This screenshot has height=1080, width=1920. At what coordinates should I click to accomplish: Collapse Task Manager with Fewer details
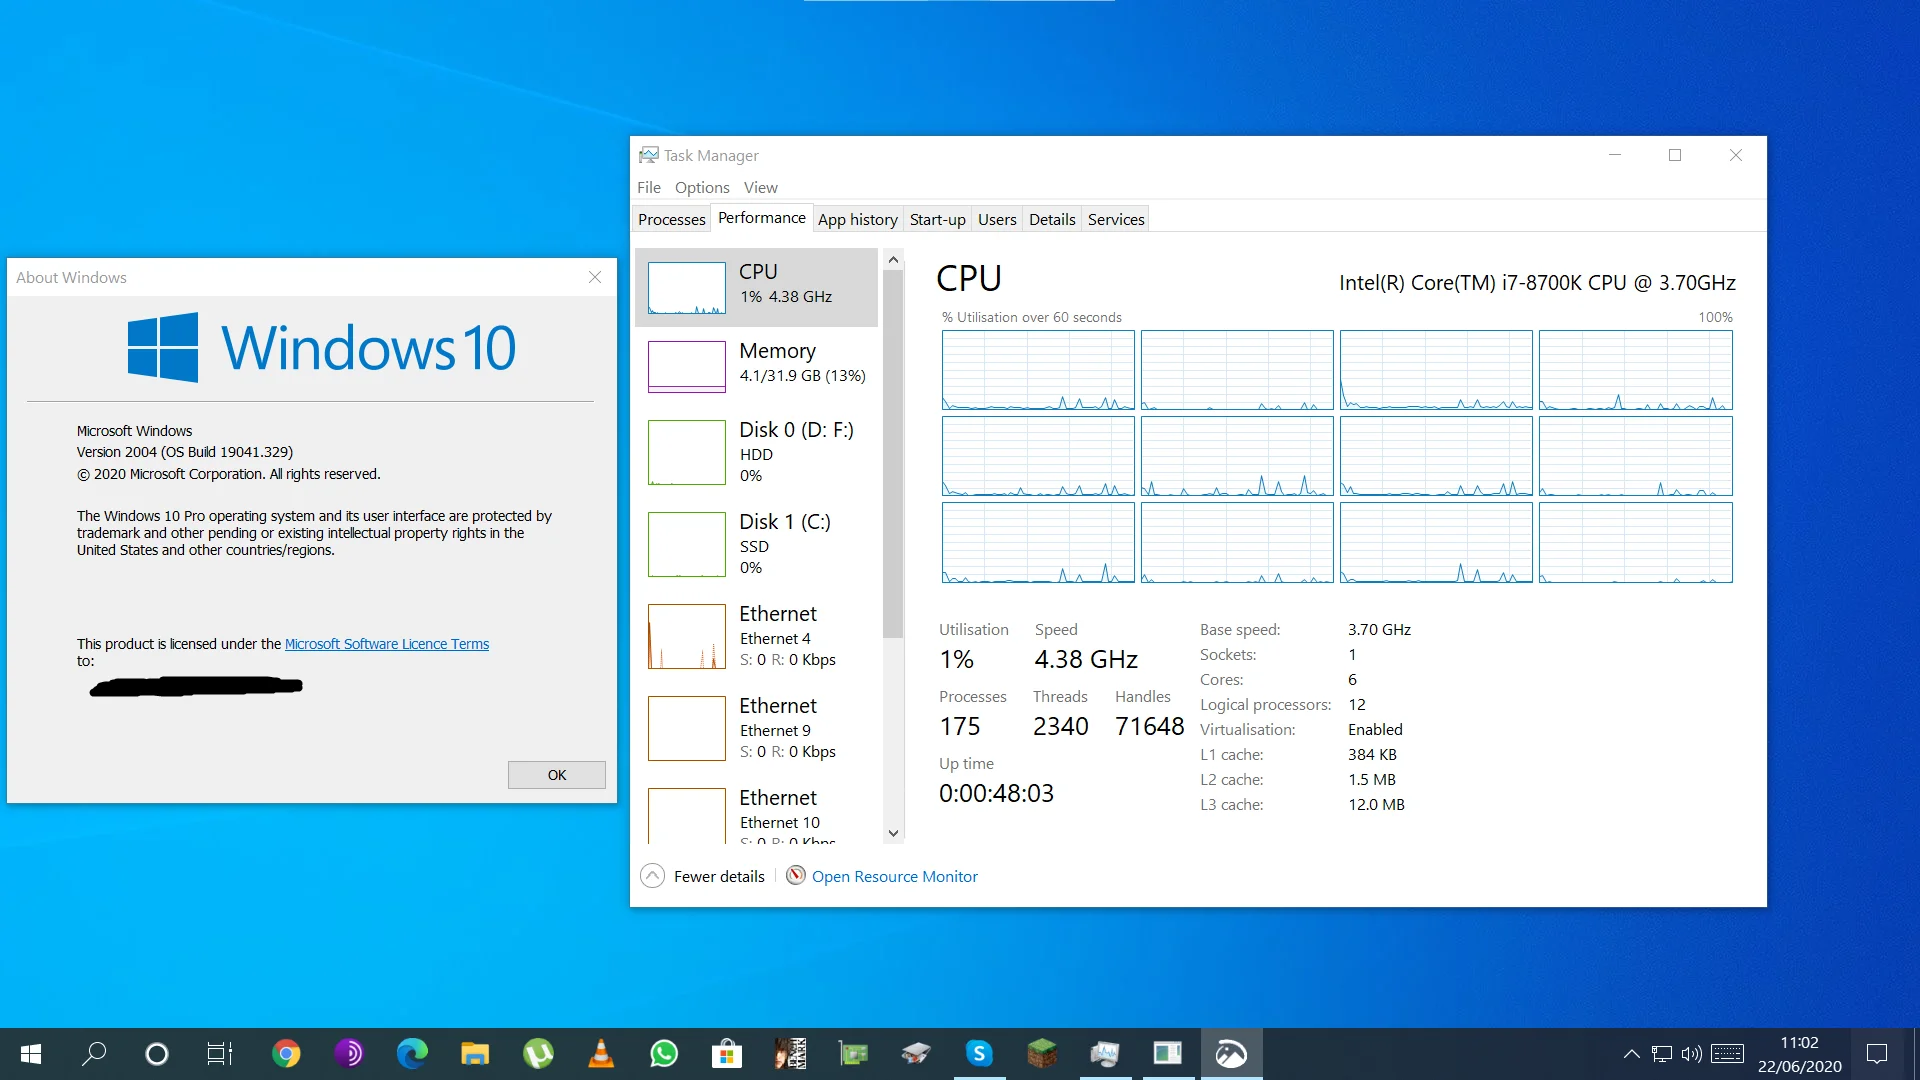(703, 876)
